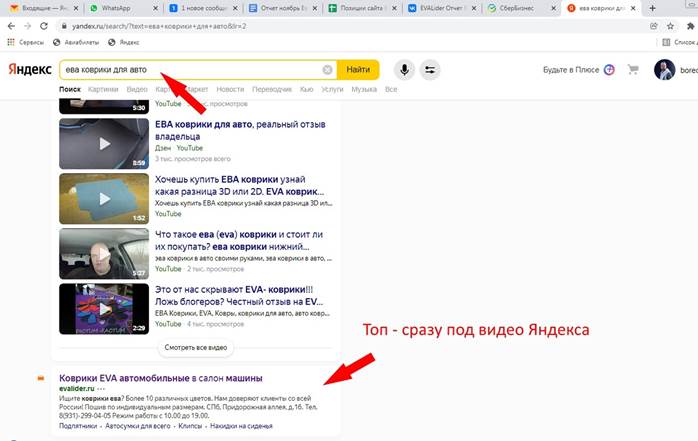Switch to the Входящие mail browser tab
This screenshot has width=698, height=441.
pos(42,8)
